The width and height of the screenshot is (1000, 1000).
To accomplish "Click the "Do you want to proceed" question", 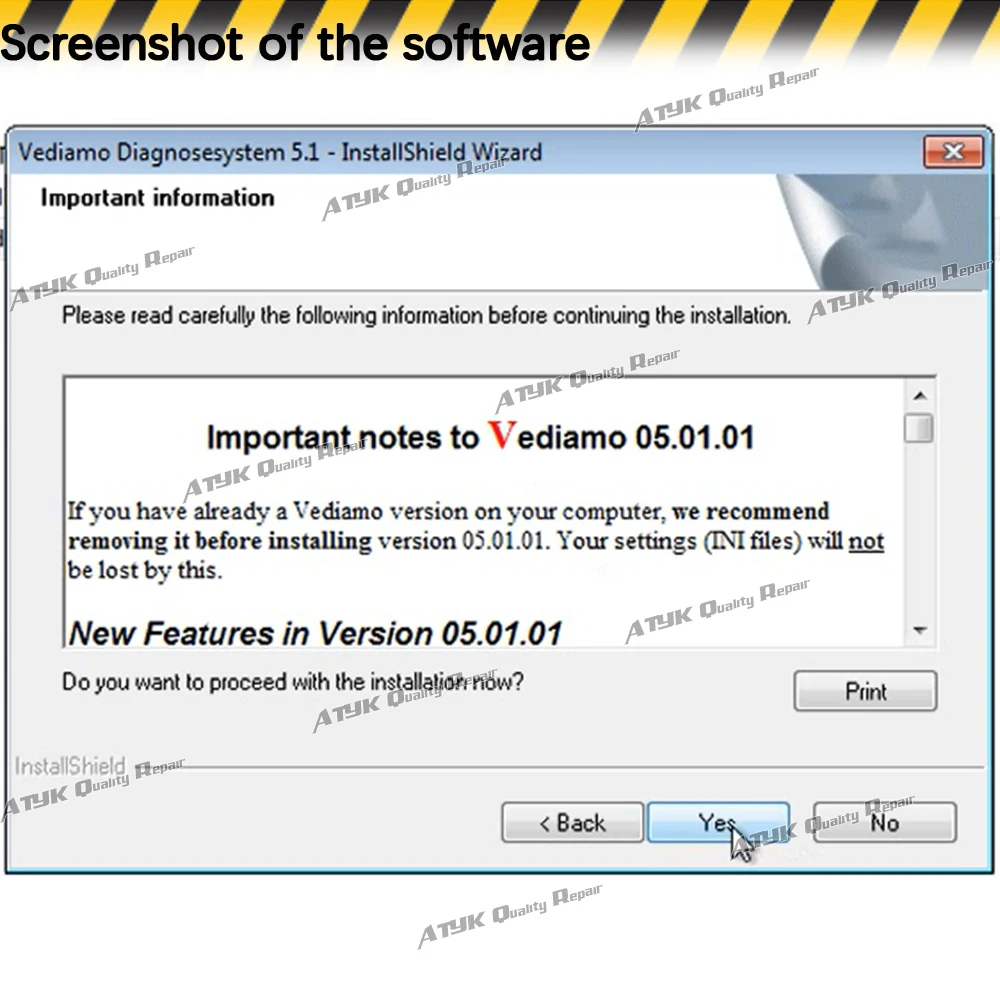I will click(293, 682).
